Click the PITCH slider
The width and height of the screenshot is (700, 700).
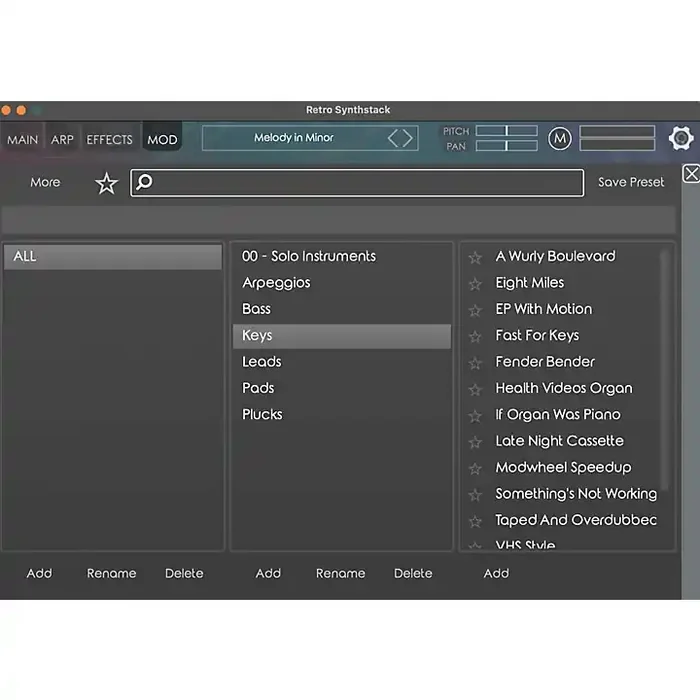[x=507, y=131]
